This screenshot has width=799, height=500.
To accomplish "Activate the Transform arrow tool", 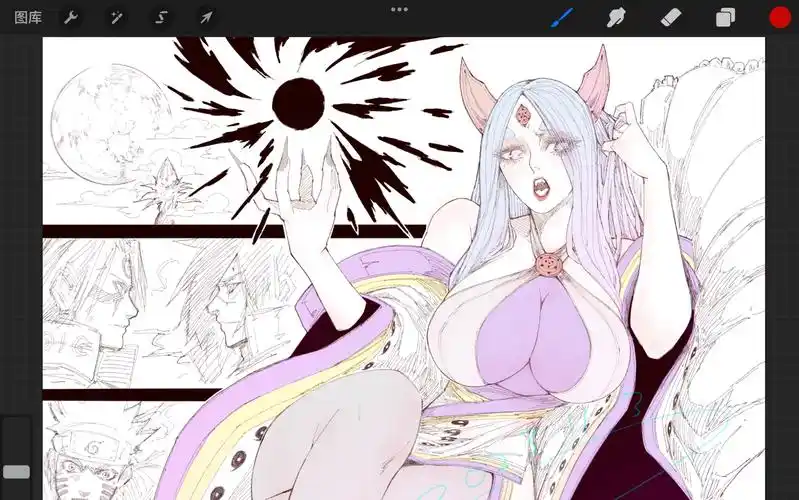I will (x=206, y=18).
